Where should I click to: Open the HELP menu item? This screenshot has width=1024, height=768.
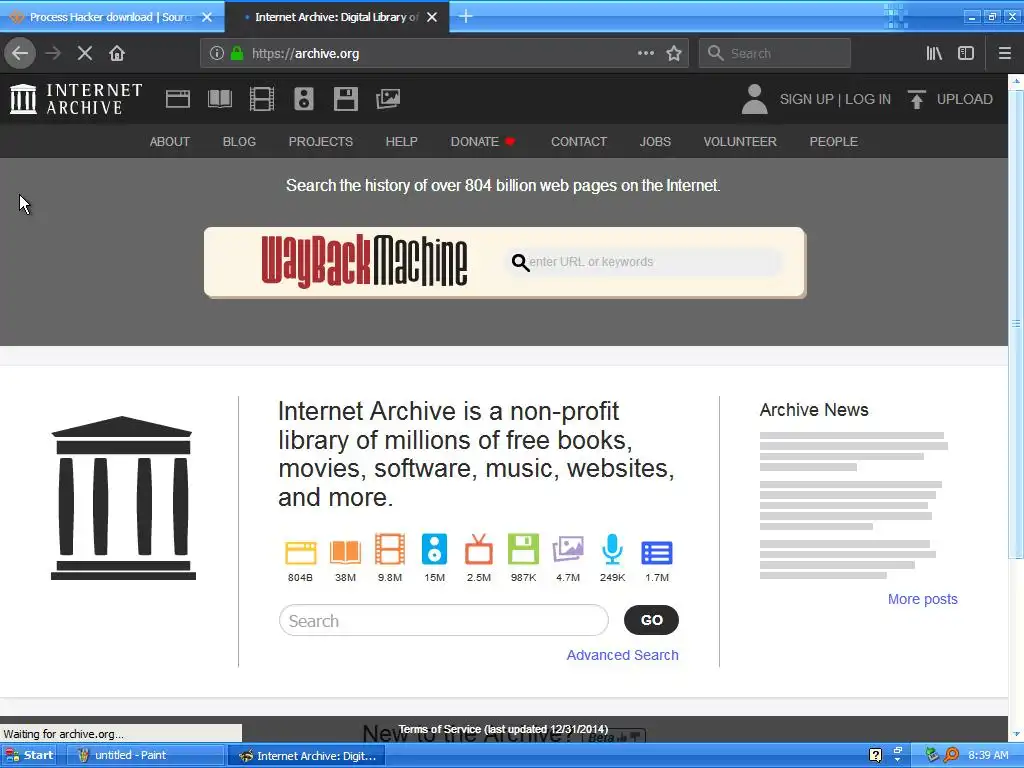pos(401,141)
